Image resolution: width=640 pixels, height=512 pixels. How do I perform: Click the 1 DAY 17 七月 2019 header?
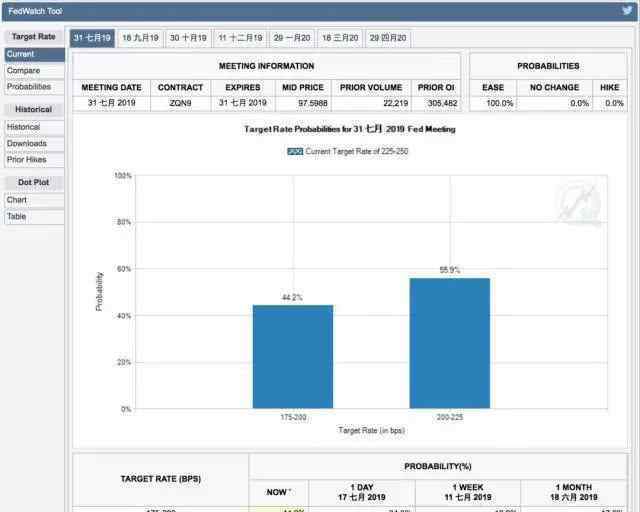coord(362,492)
